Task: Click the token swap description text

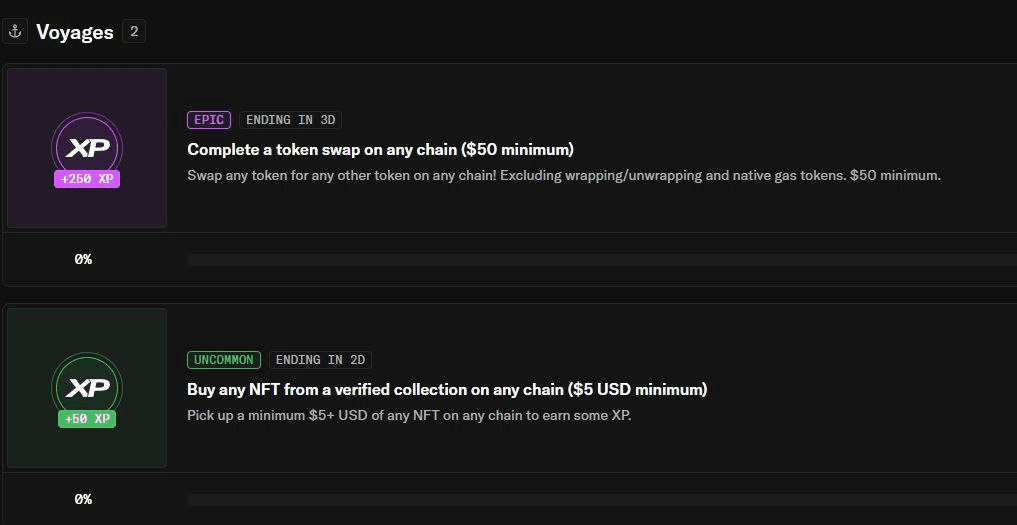Action: 564,175
